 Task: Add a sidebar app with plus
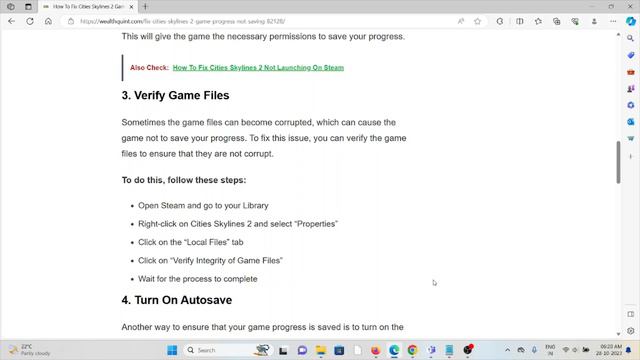[631, 156]
